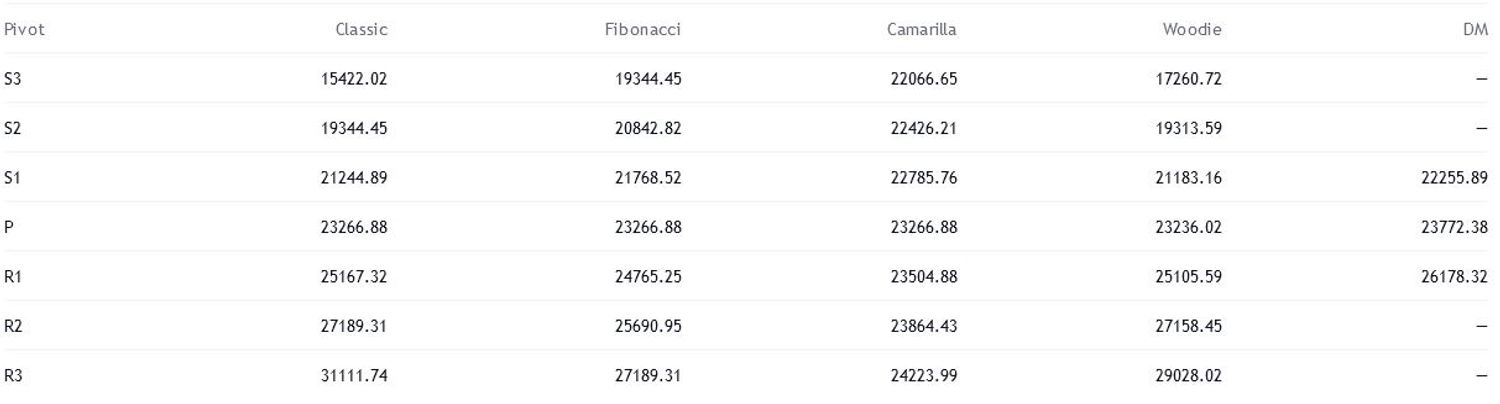Click Camarilla R2 value 23864.43
Viewport: 1500px width, 404px height.
(924, 326)
